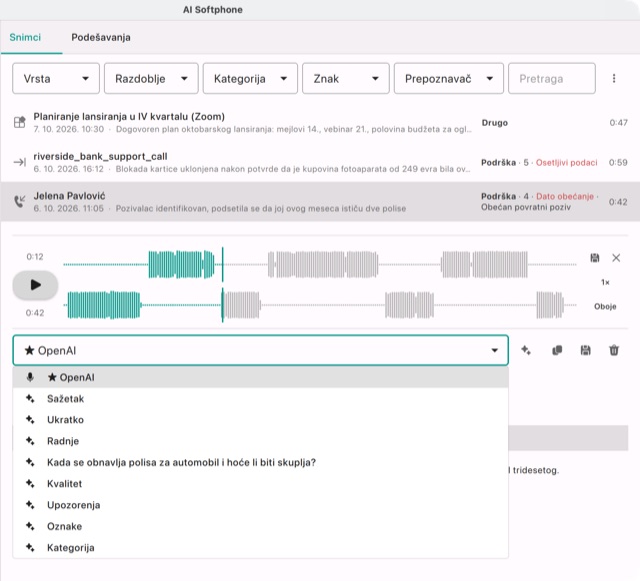Screen dimensions: 640x581
Task: Choose Radnje from the dropdown list
Action: 260,441
